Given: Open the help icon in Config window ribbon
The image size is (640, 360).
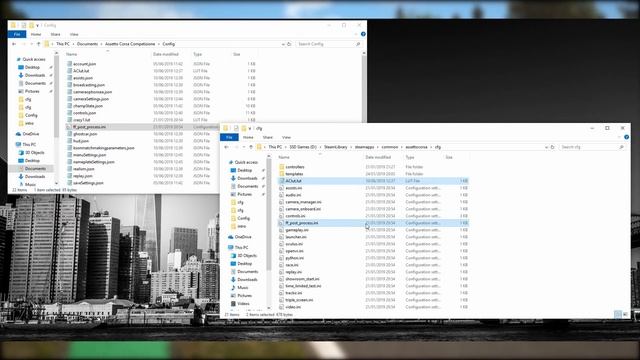Looking at the screenshot, I should tap(363, 34).
